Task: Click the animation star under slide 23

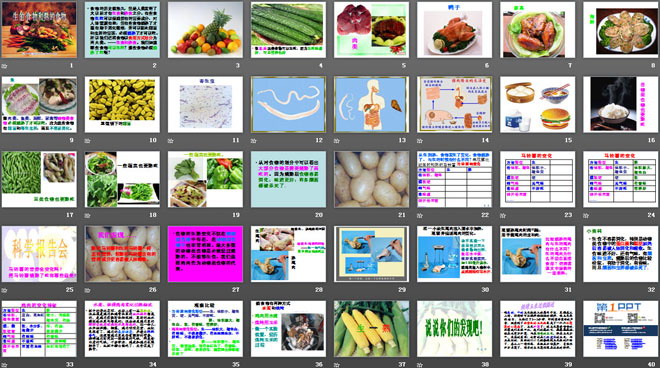Action: pos(503,216)
